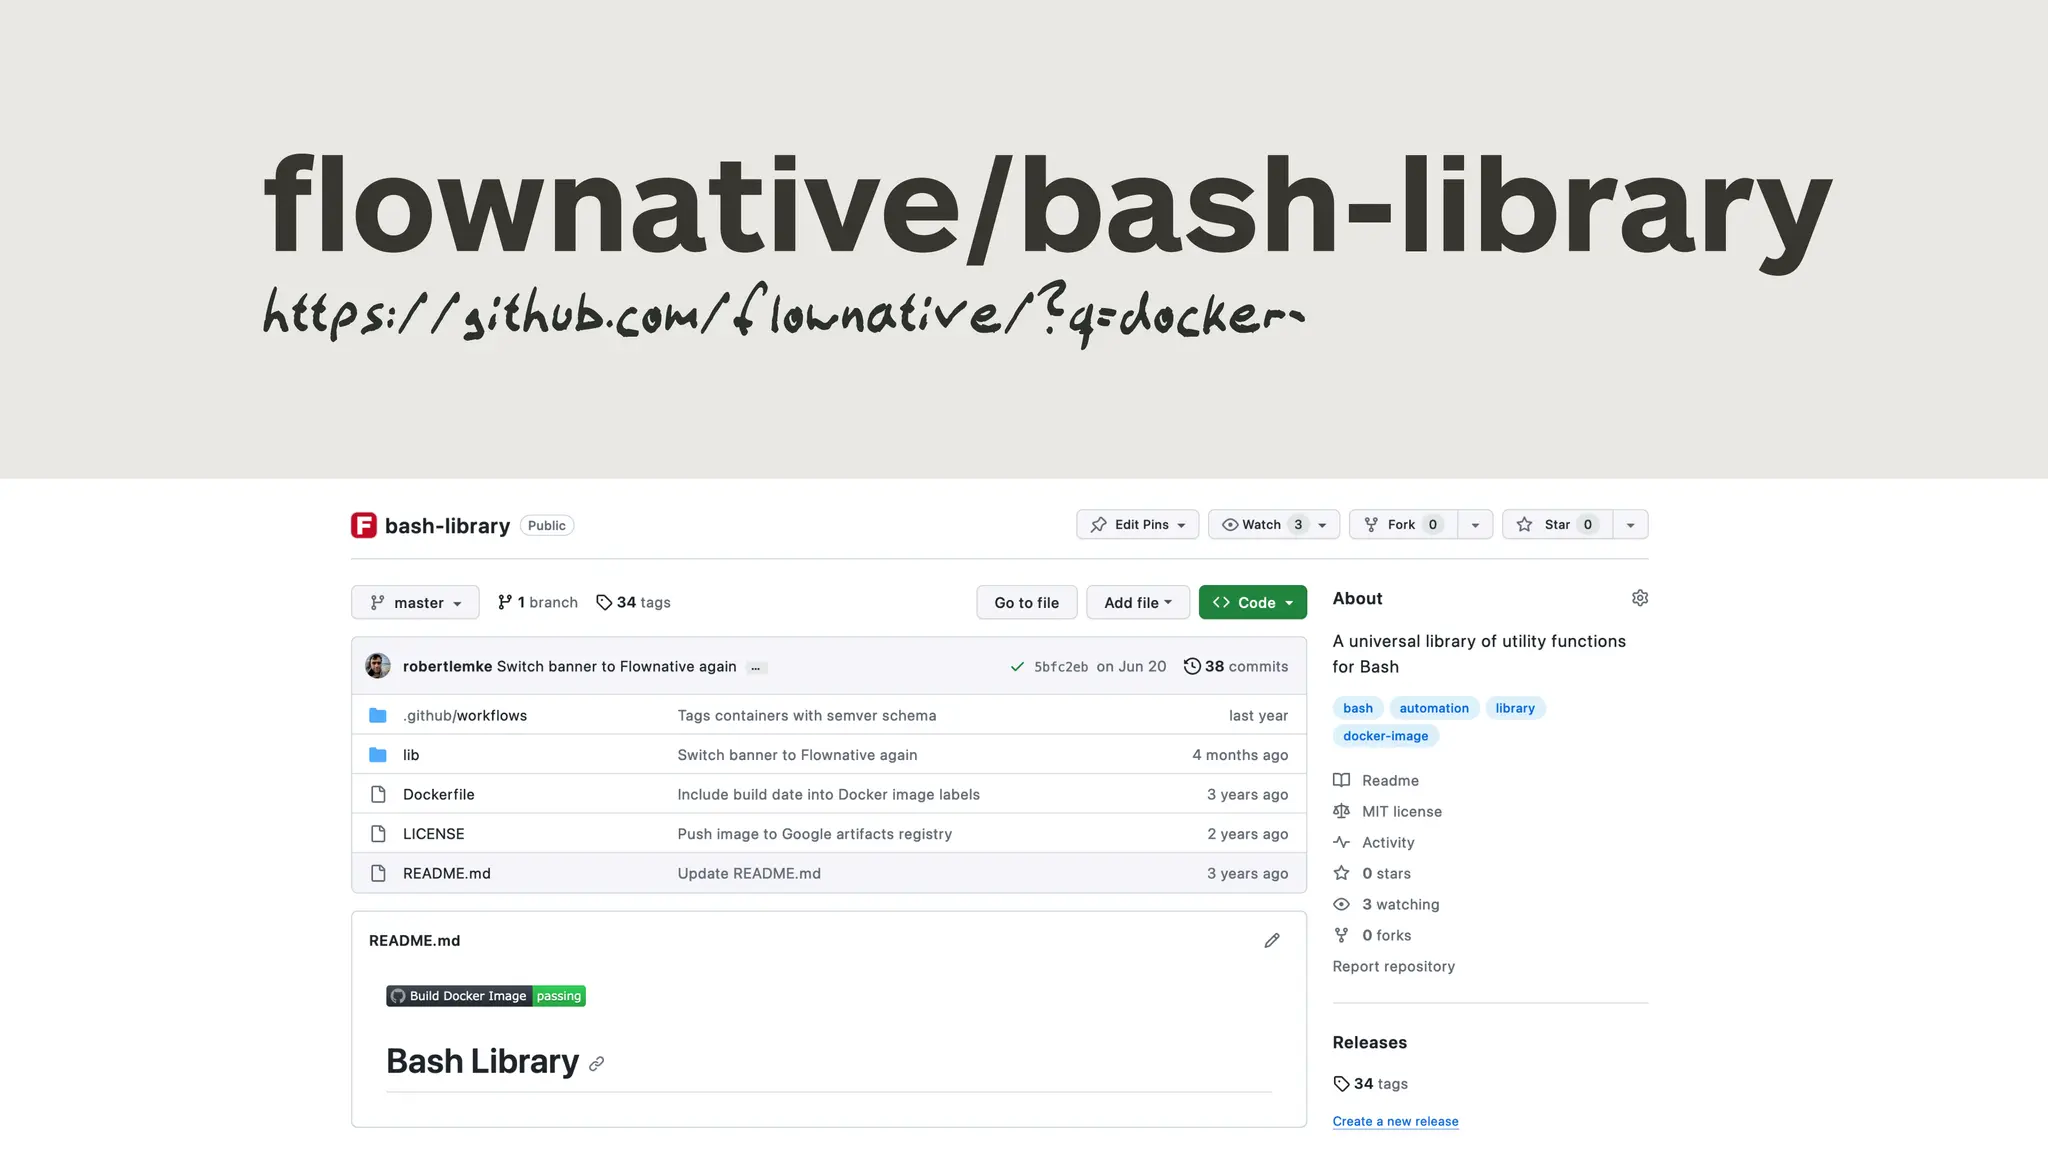Click the README.md file icon in file list
This screenshot has width=2048, height=1152.
click(378, 873)
